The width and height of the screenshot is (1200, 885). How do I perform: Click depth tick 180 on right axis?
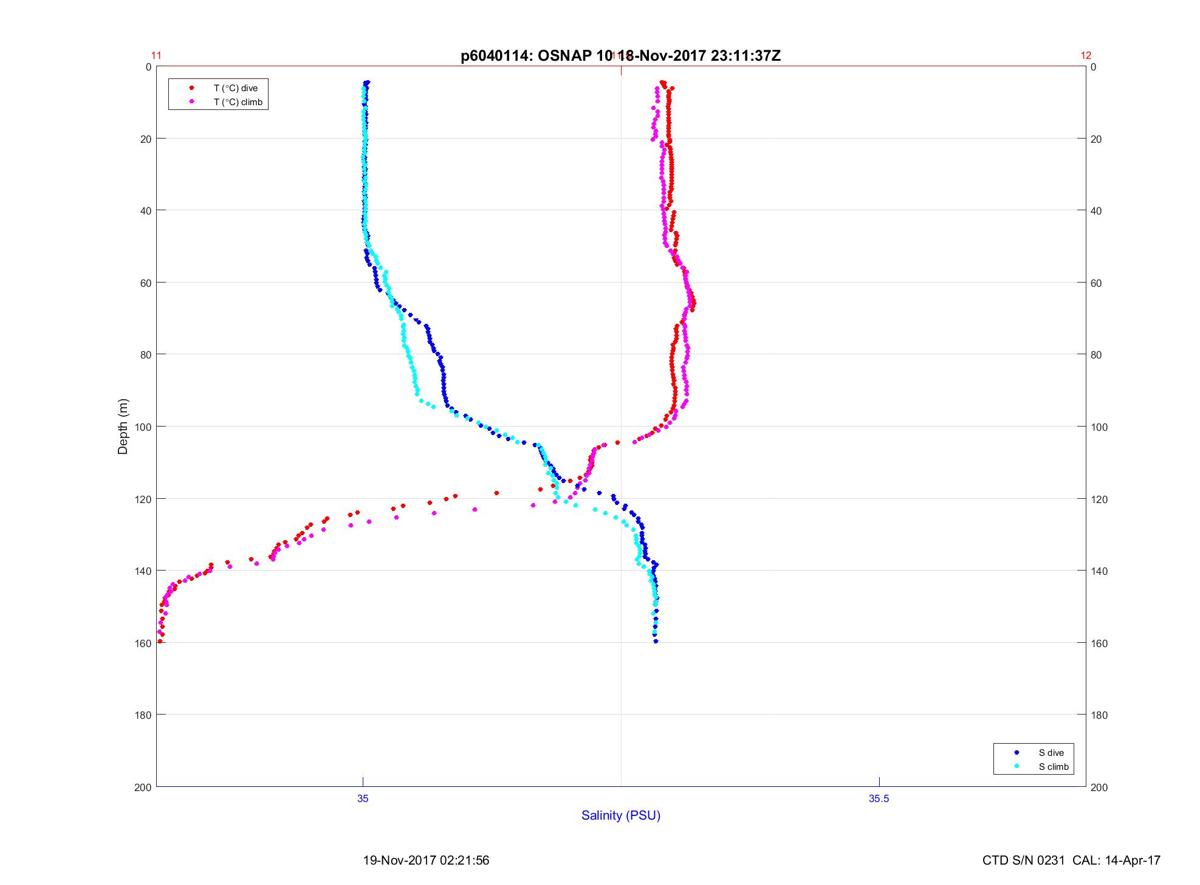[x=1099, y=715]
